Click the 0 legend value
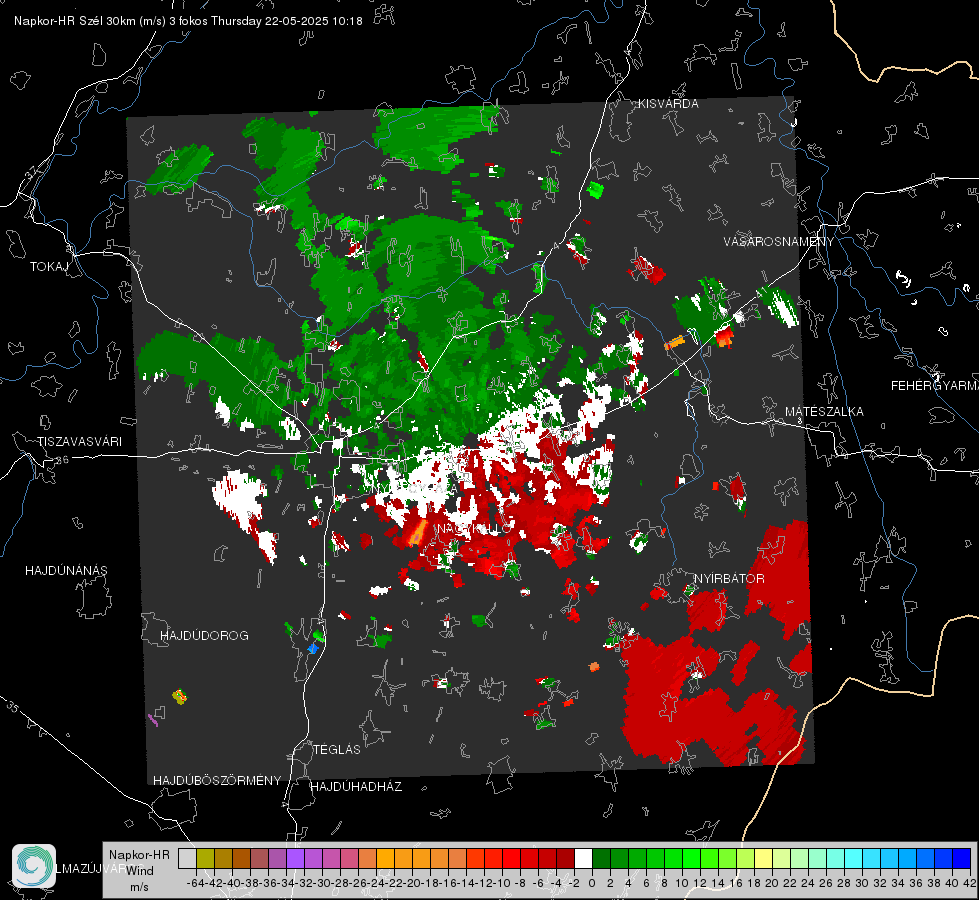 click(x=592, y=883)
